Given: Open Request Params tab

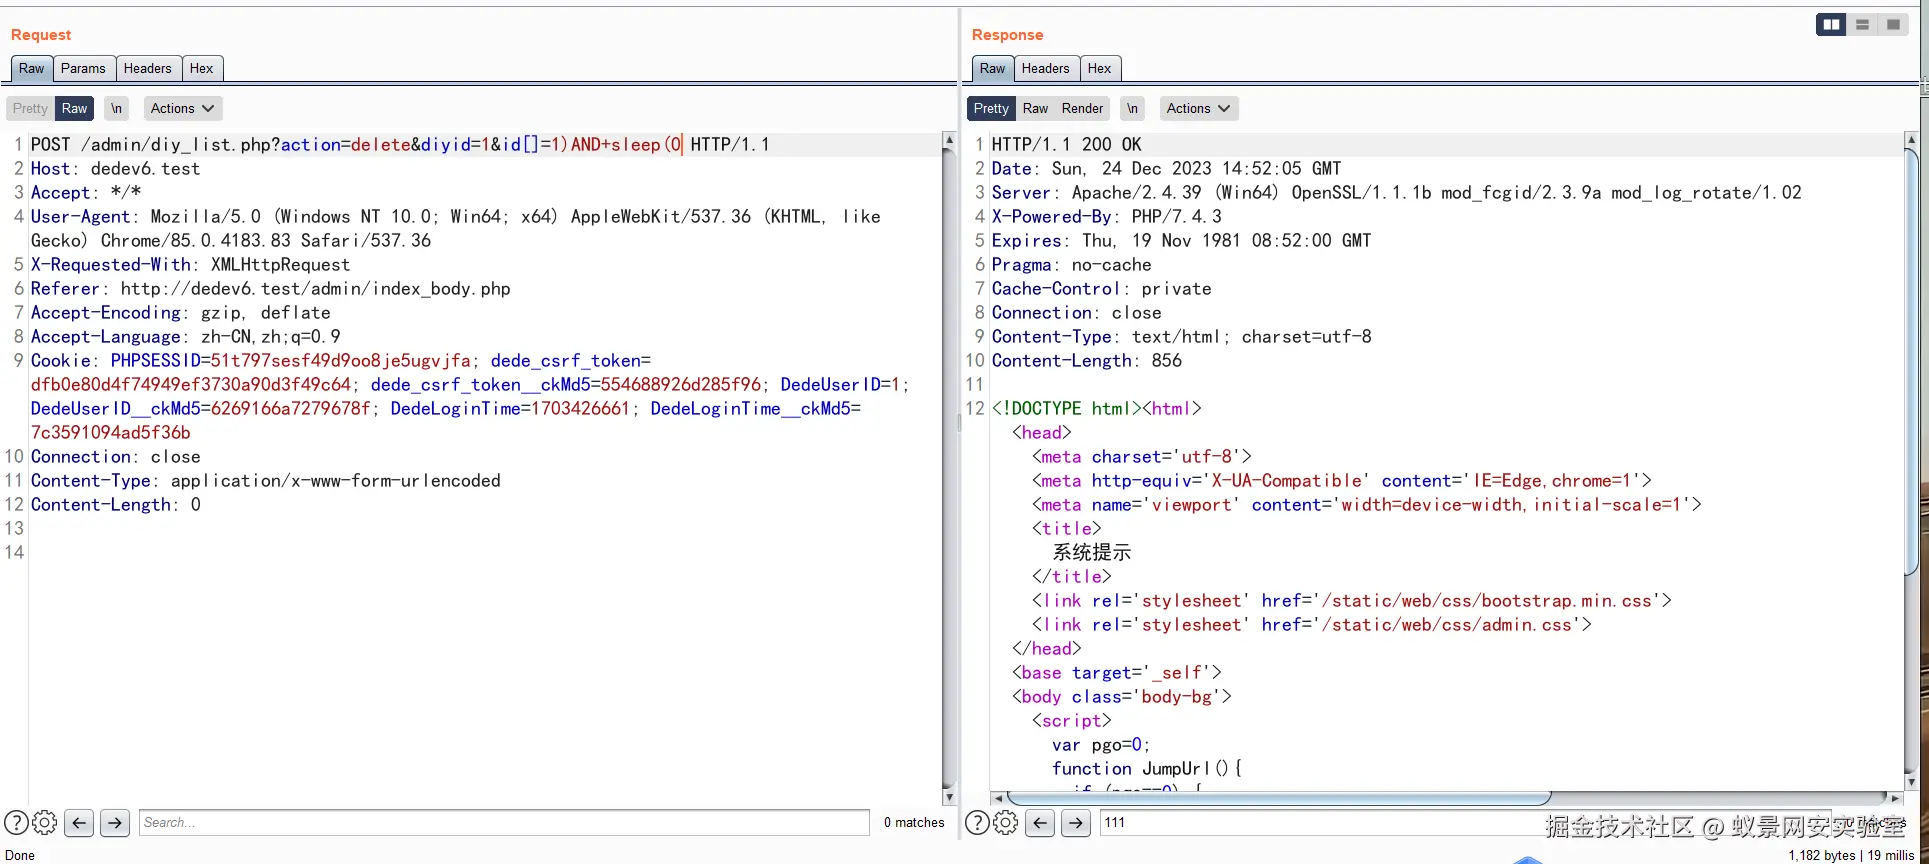Looking at the screenshot, I should click(83, 68).
